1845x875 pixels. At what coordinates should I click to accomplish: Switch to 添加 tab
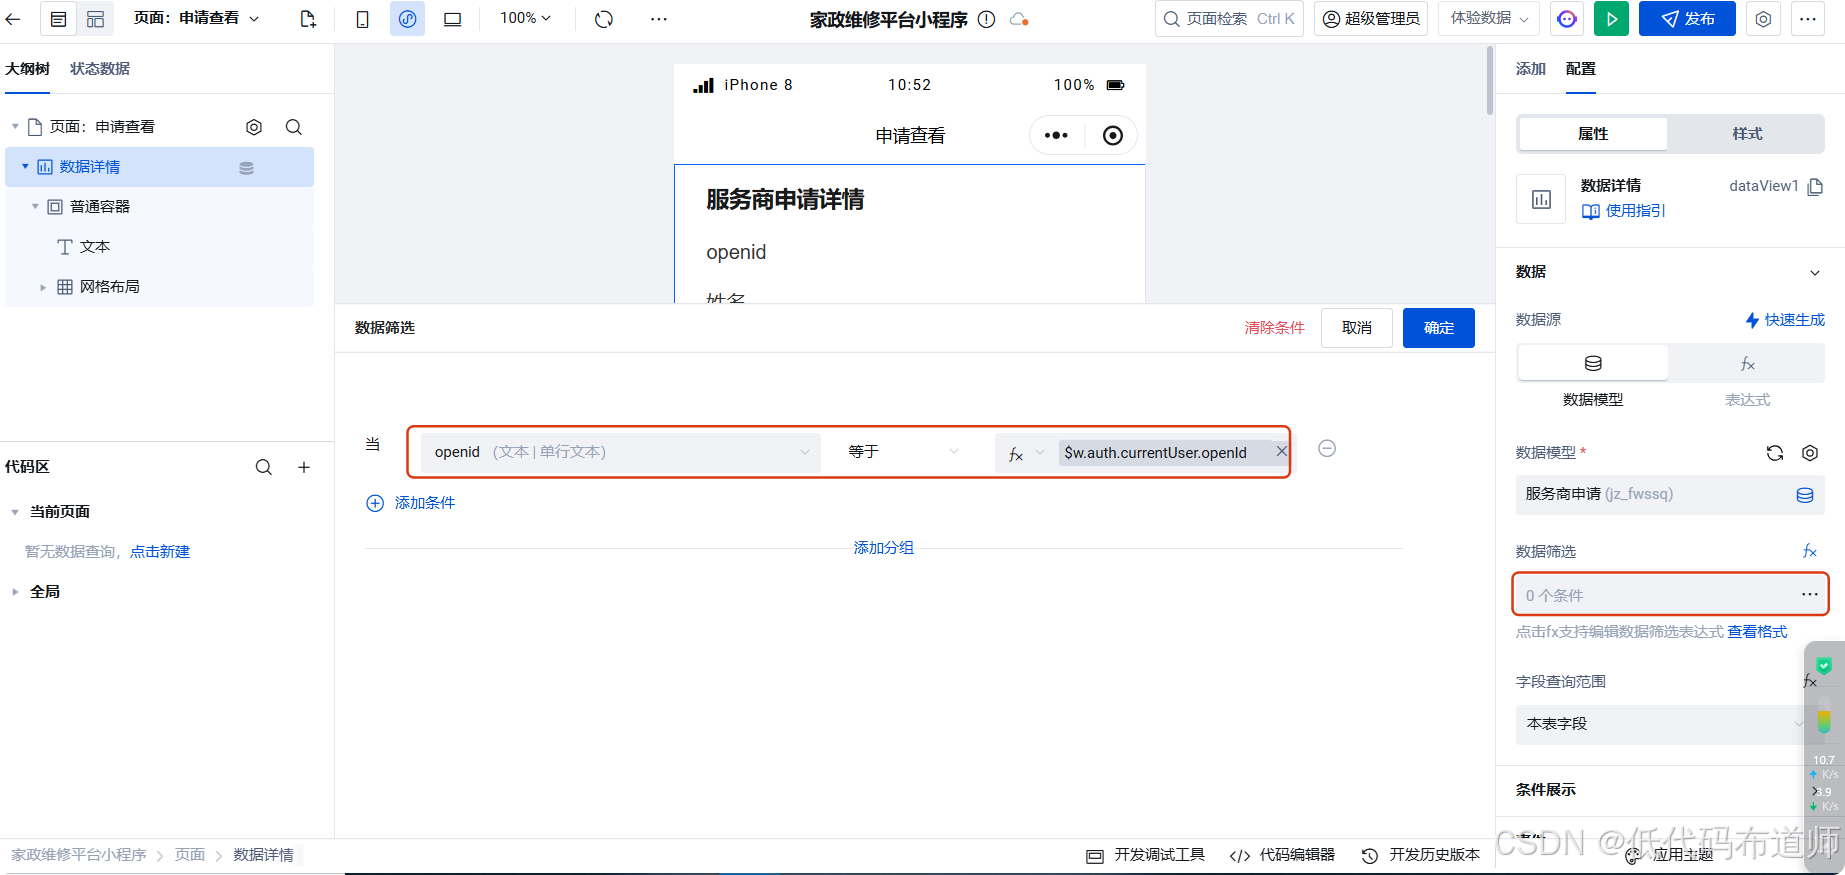(1531, 69)
